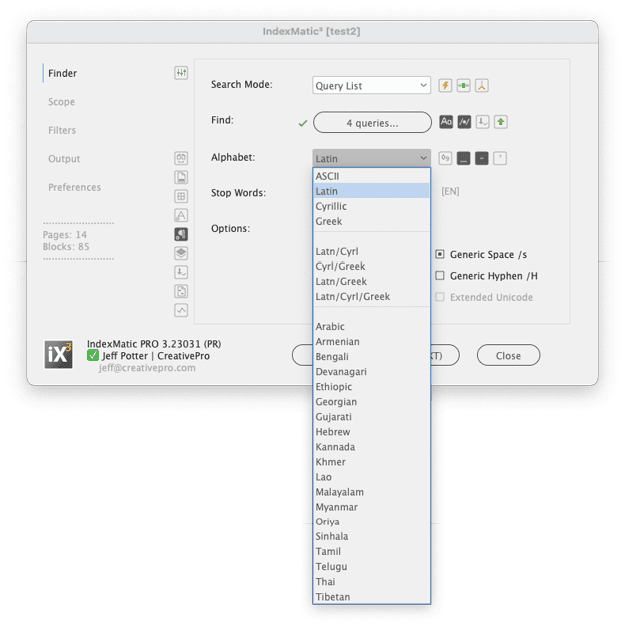The height and width of the screenshot is (626, 625).
Task: Click the iX3 IndexMatic logo icon
Action: (59, 355)
